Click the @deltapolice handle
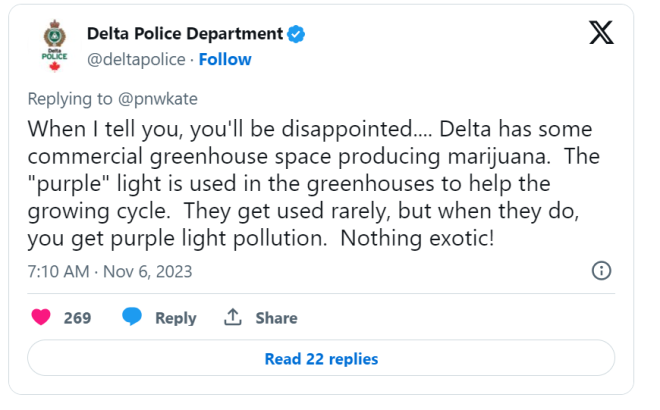 click(136, 59)
